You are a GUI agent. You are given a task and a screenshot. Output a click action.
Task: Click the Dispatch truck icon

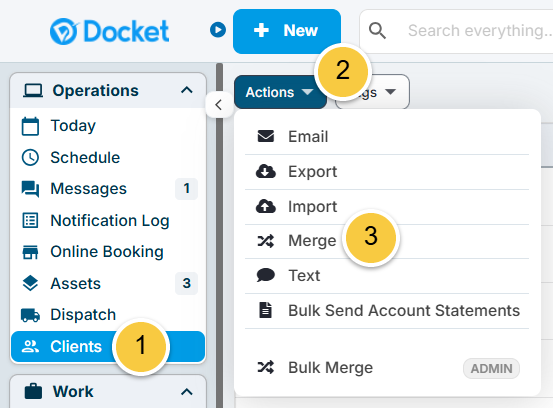tap(30, 315)
